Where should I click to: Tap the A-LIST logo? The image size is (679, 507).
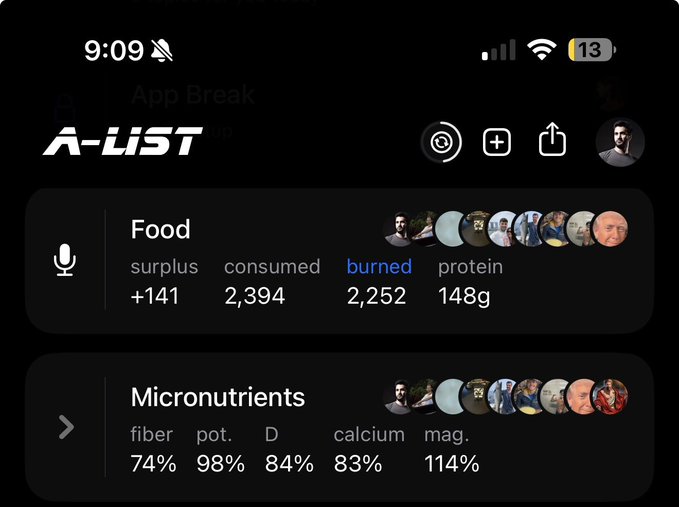[x=123, y=142]
